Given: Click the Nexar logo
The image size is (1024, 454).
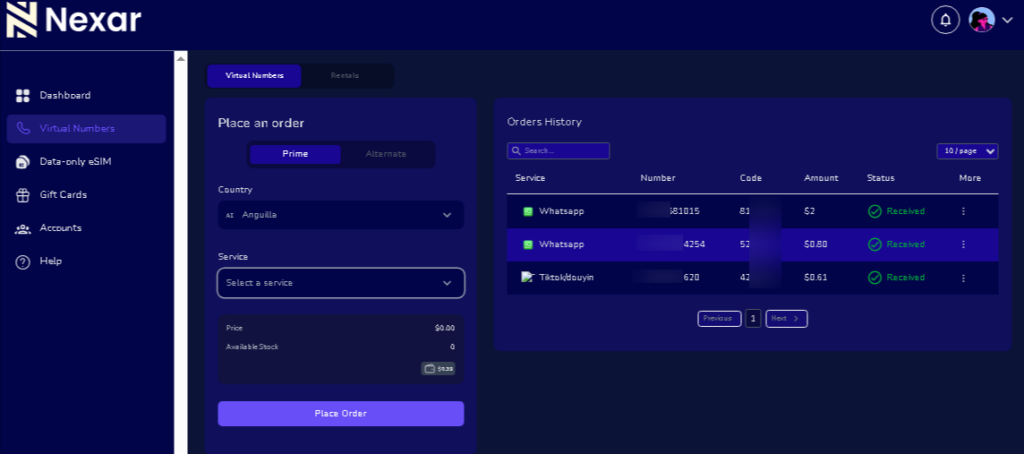Looking at the screenshot, I should coord(73,20).
